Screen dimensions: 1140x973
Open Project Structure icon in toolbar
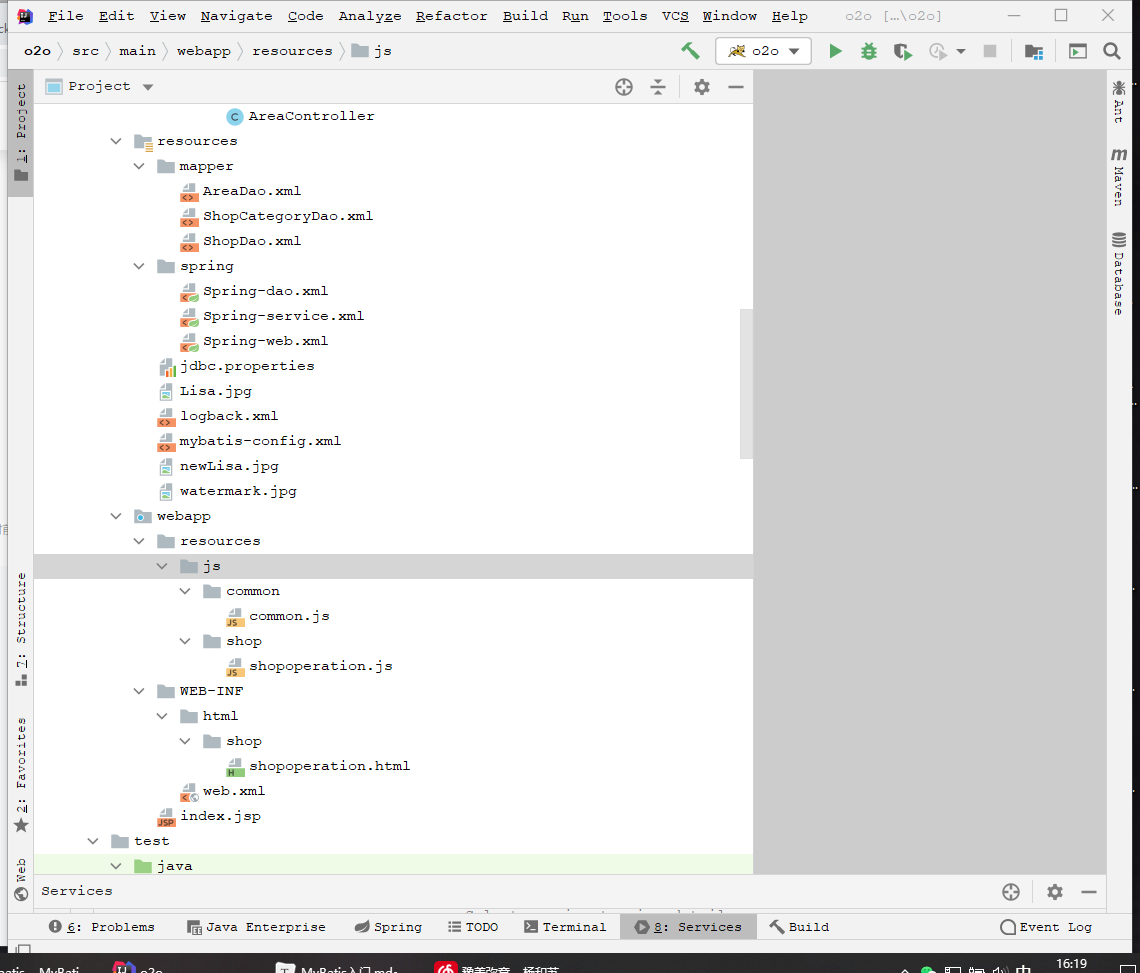click(1034, 51)
